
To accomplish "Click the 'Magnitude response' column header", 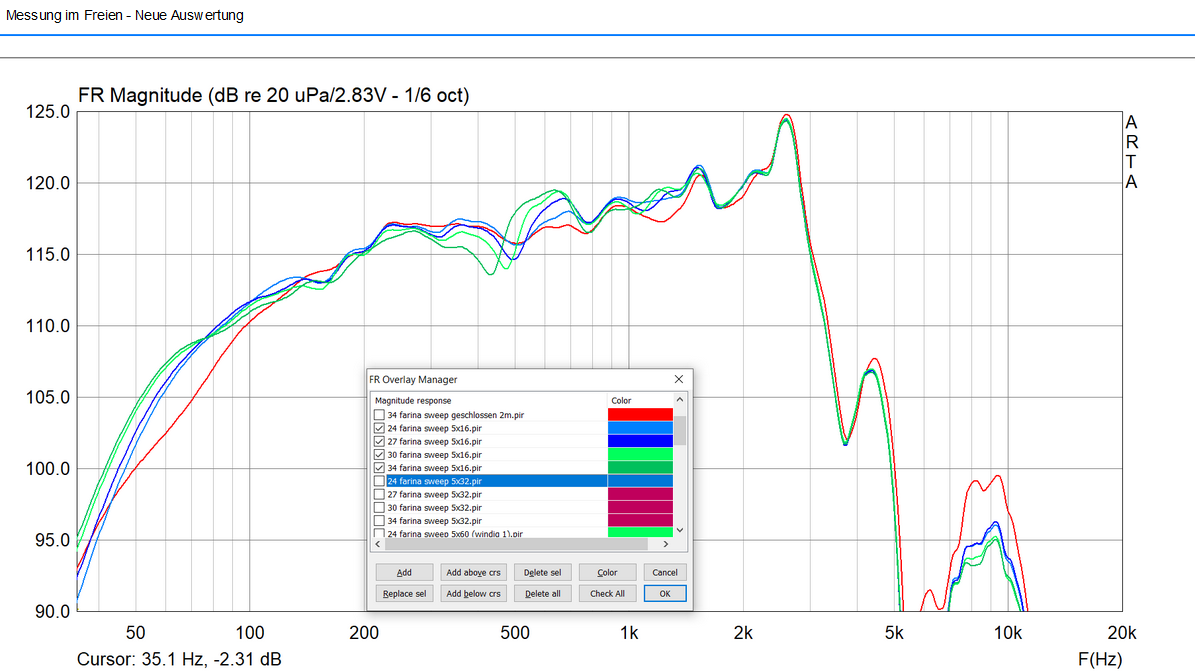I will (489, 400).
